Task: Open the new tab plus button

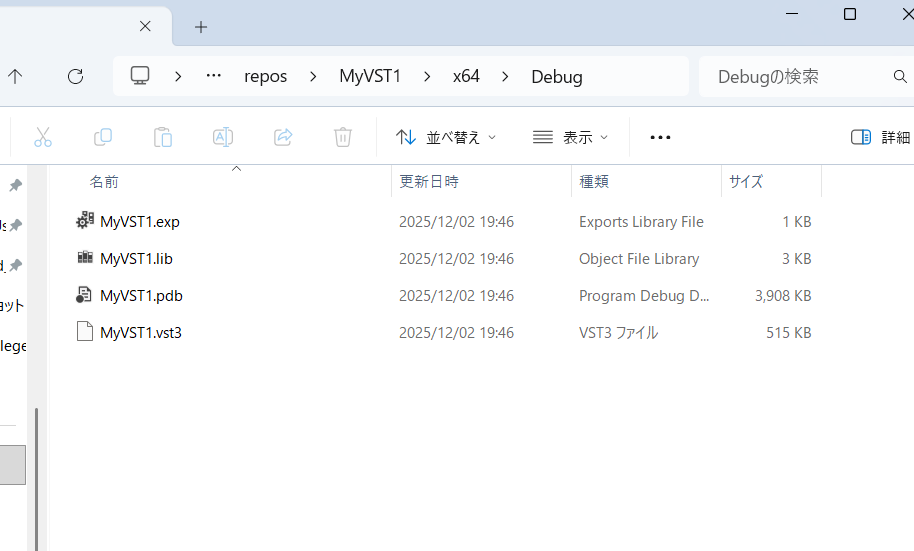Action: click(201, 27)
